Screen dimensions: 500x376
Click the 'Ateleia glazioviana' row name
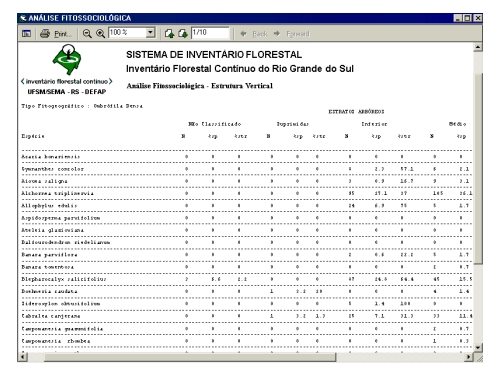(53, 230)
